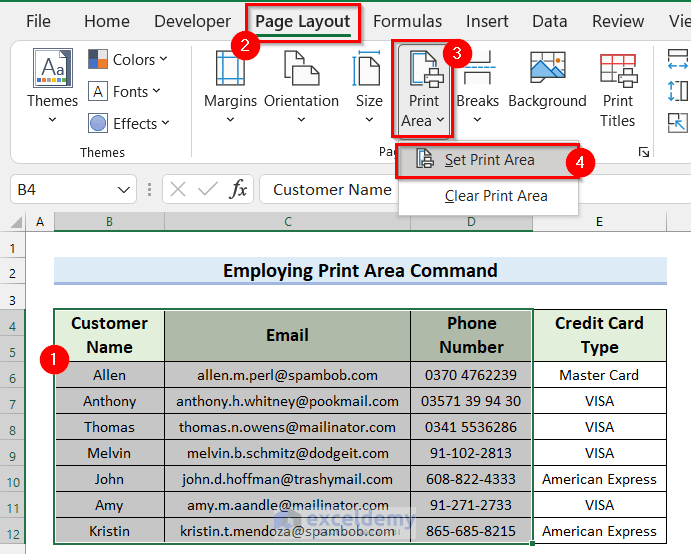Open the Themes gallery icon
This screenshot has height=554, width=691.
[x=52, y=68]
